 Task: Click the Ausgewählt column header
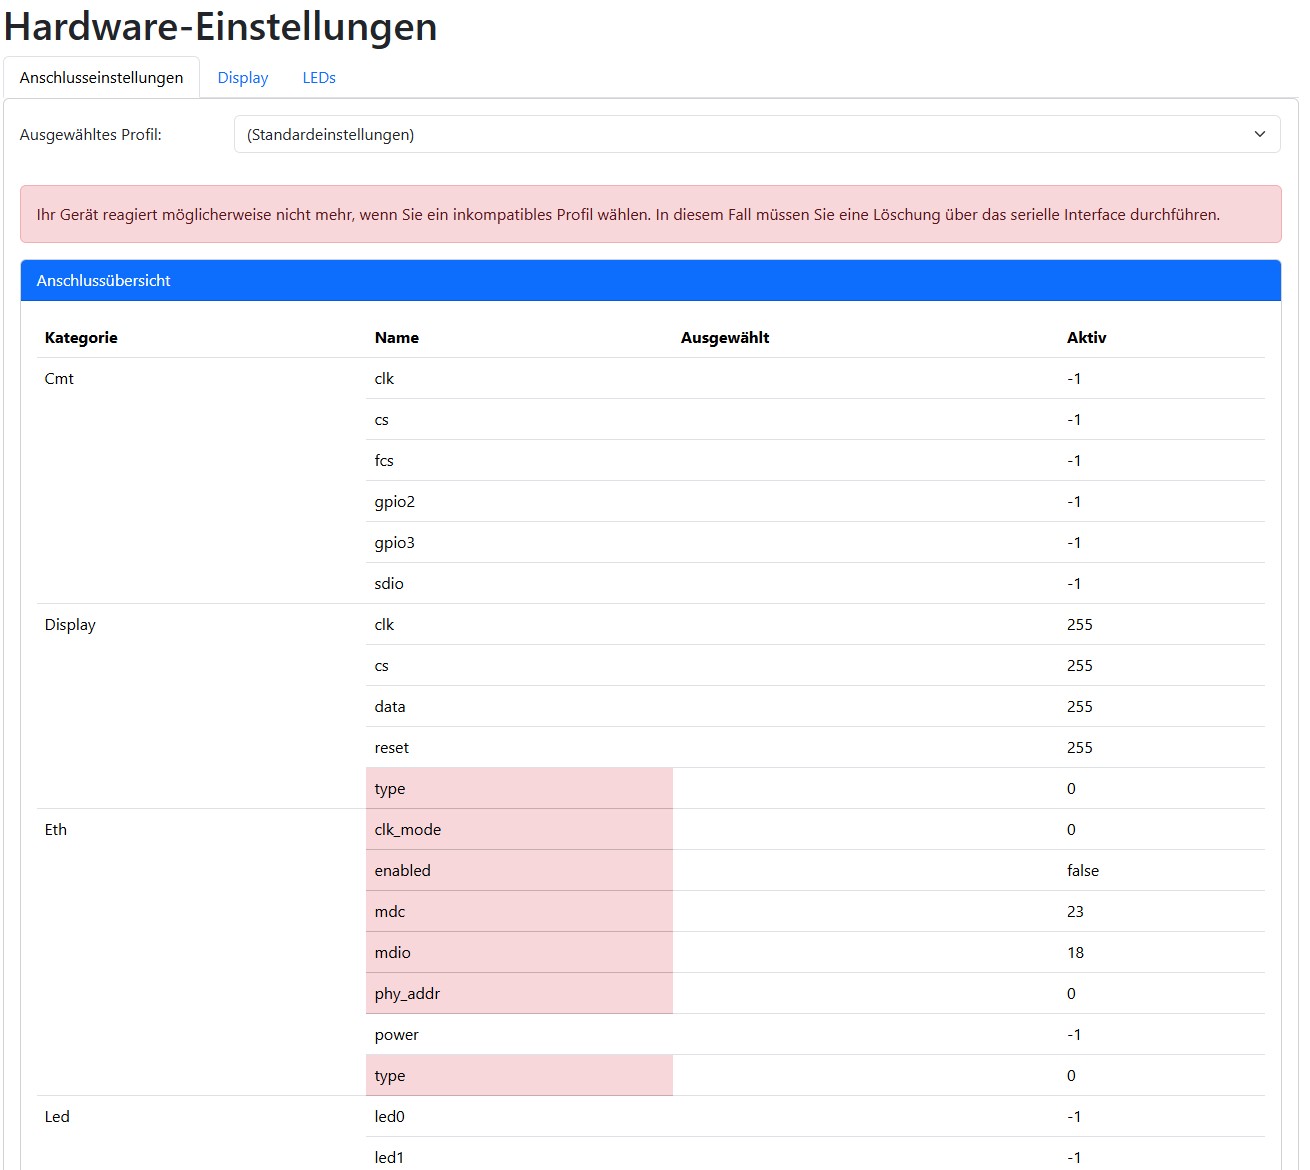tap(725, 338)
